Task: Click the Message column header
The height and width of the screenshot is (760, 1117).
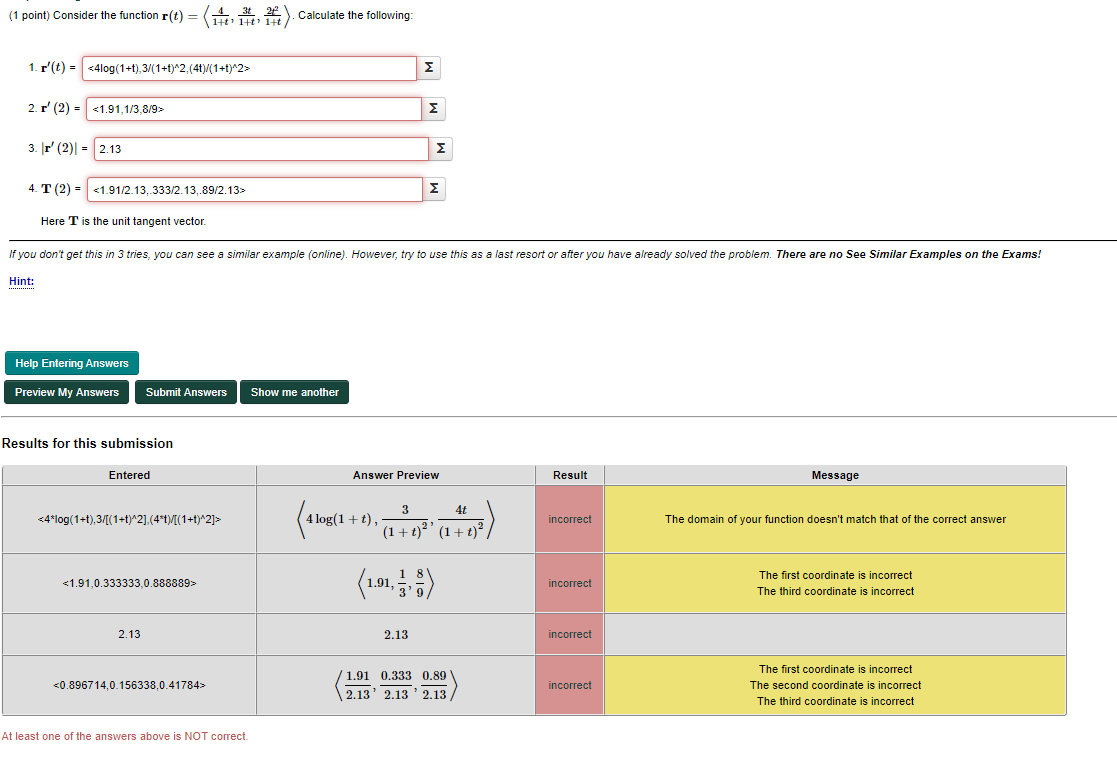Action: [x=835, y=475]
